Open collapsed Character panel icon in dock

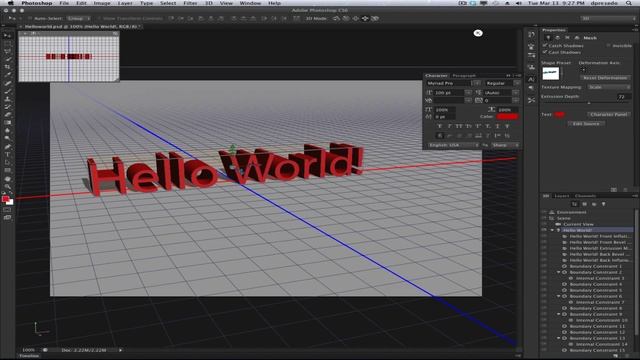[531, 79]
